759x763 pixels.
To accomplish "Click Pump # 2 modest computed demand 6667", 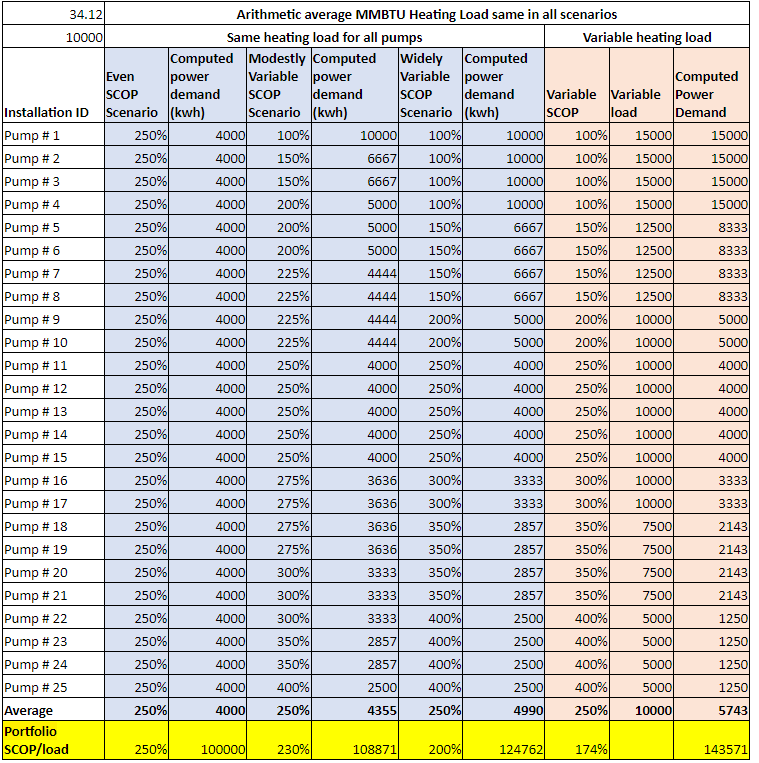I will pyautogui.click(x=355, y=158).
